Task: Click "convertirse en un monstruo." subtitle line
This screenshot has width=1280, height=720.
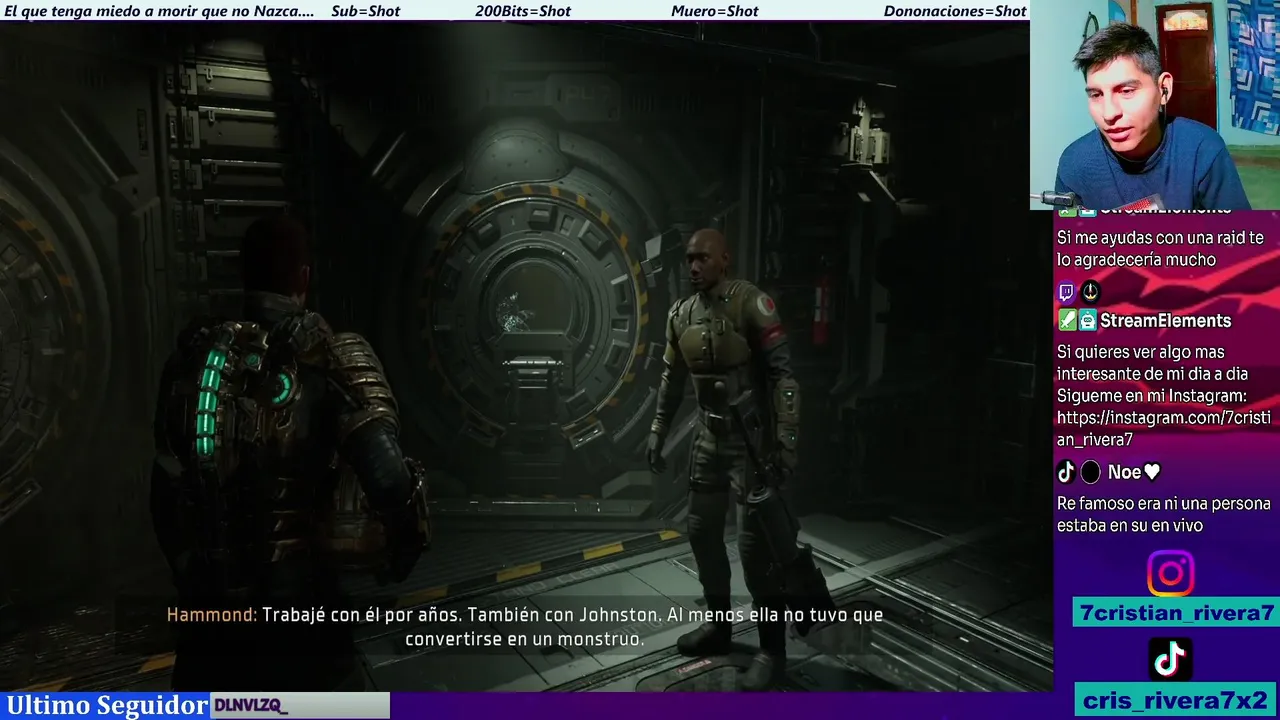Action: point(524,638)
